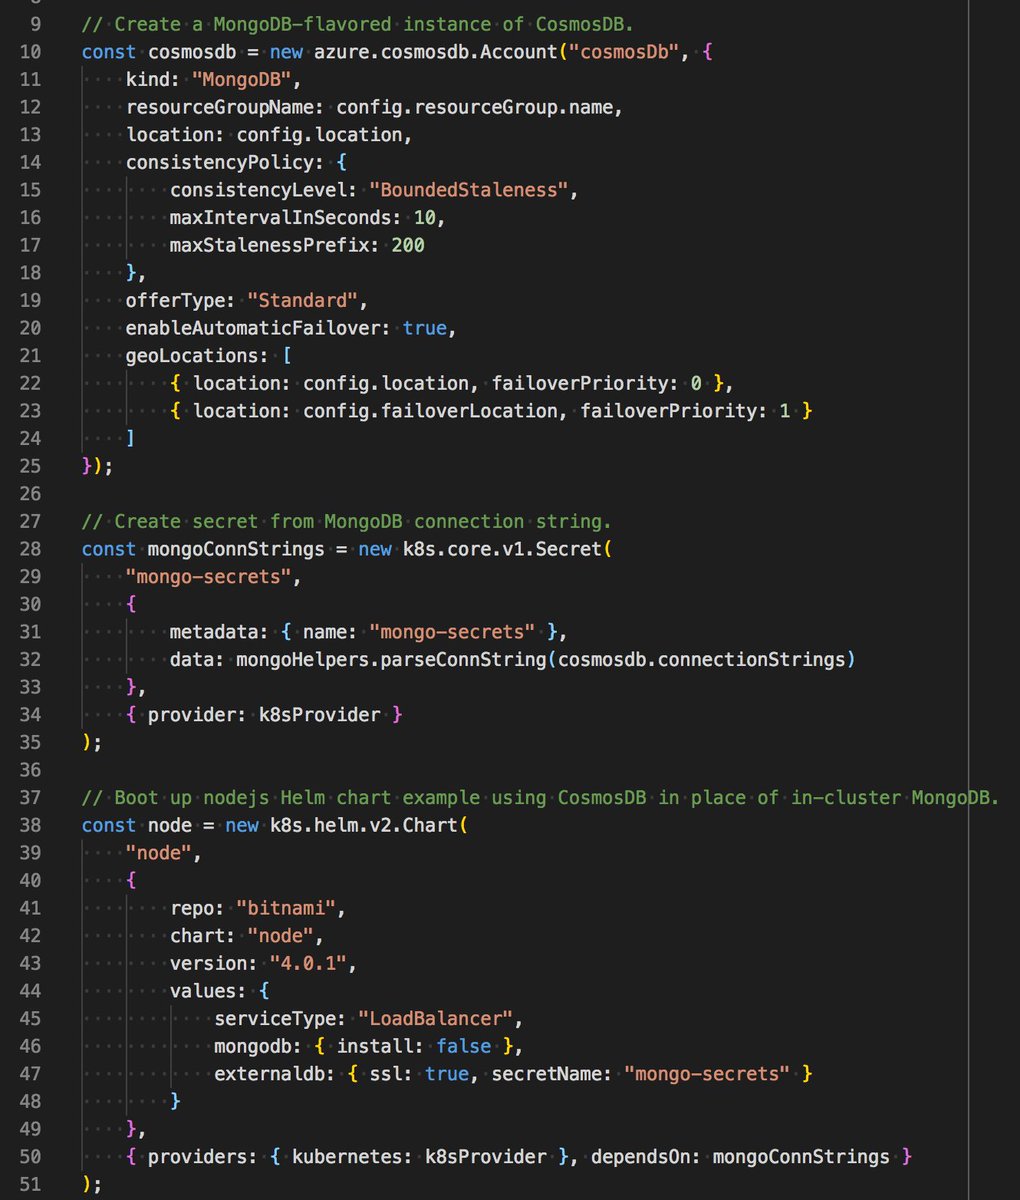Image resolution: width=1020 pixels, height=1200 pixels.
Task: Click the "MongoDB" kind value
Action: tap(242, 79)
